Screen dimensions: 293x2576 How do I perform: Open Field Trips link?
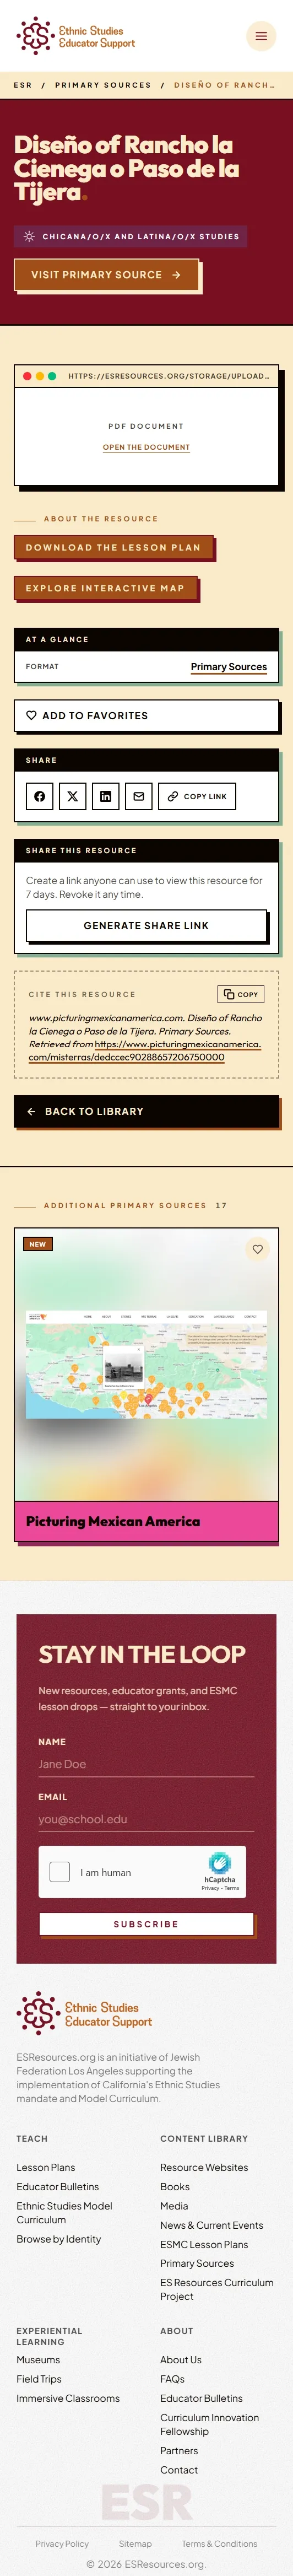pos(39,2379)
